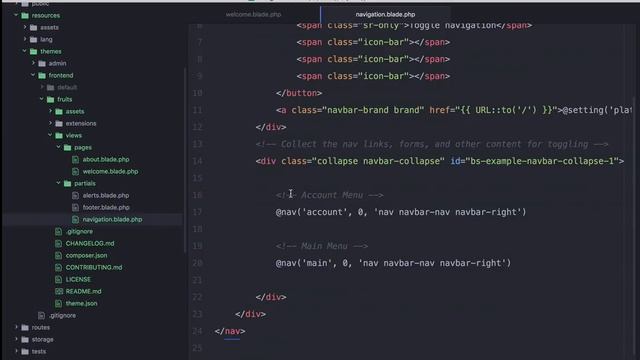Click the extensions folder icon
This screenshot has height=360, width=640.
[59, 123]
